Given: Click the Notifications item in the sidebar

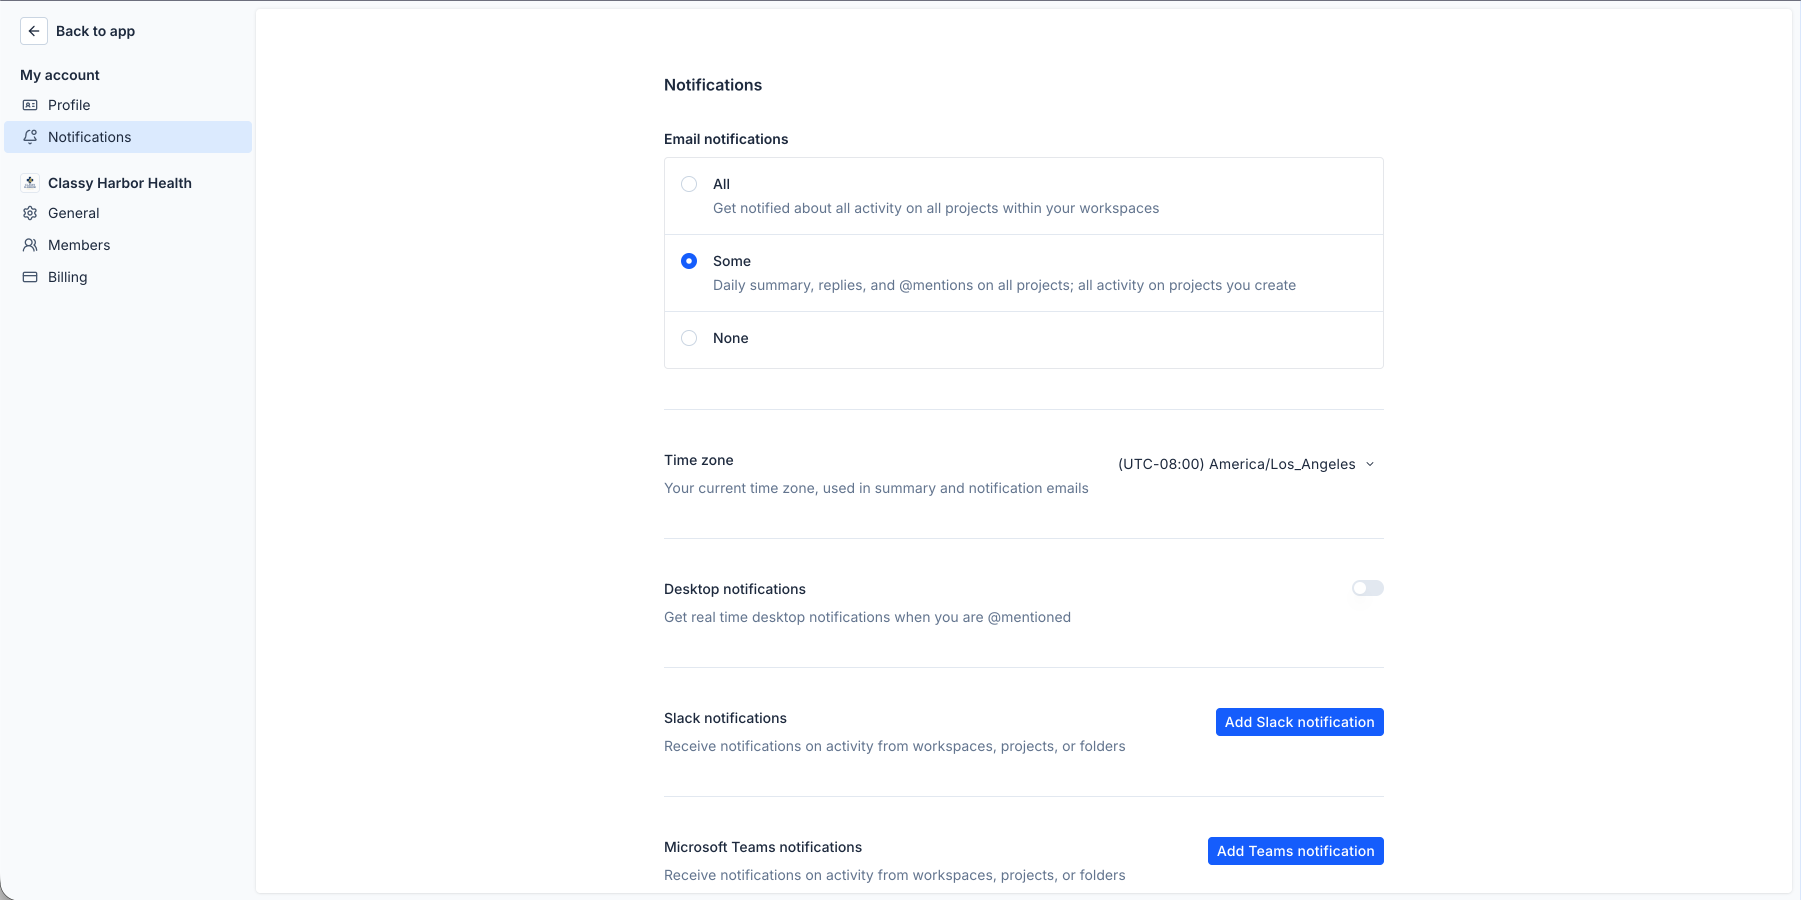Looking at the screenshot, I should click(89, 137).
